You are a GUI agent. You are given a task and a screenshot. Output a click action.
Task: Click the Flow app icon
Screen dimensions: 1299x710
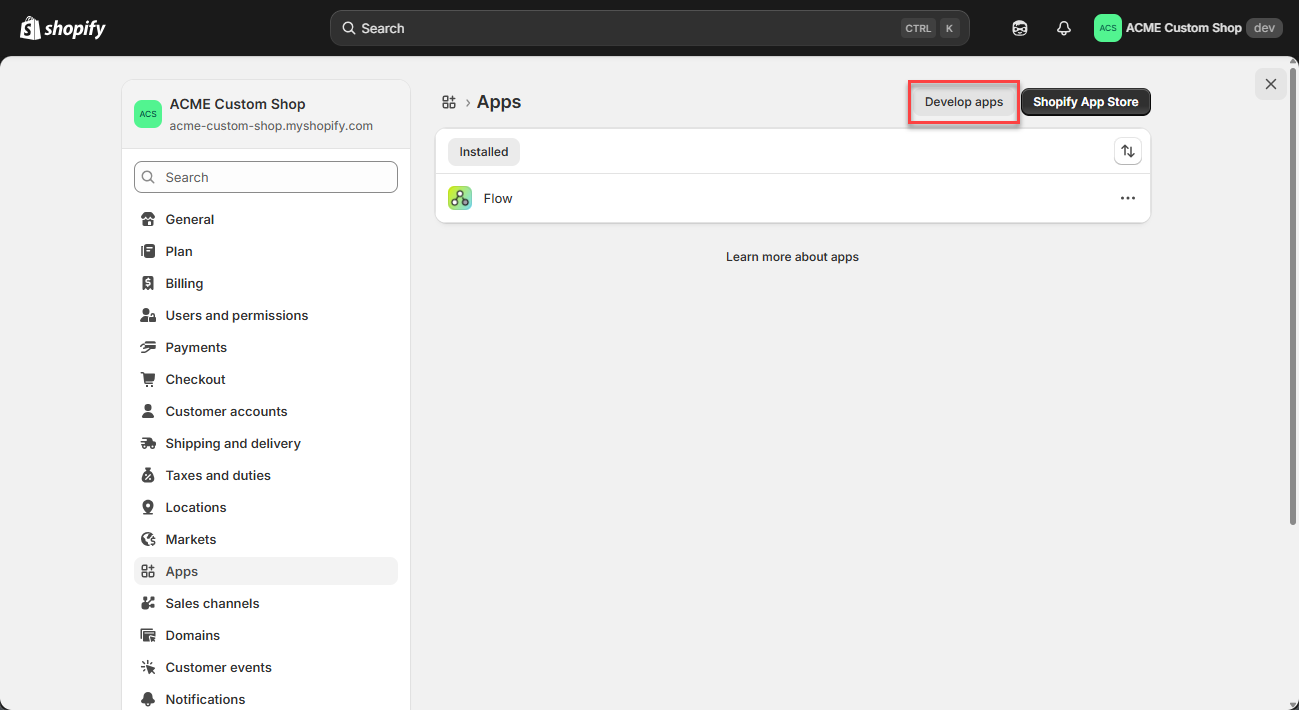460,198
